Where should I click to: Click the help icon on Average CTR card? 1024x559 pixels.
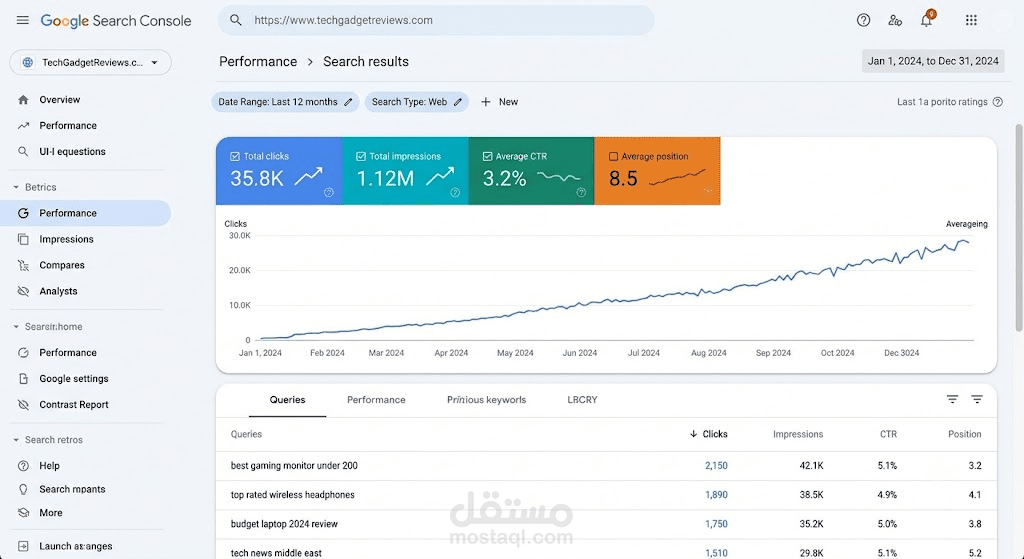(581, 192)
